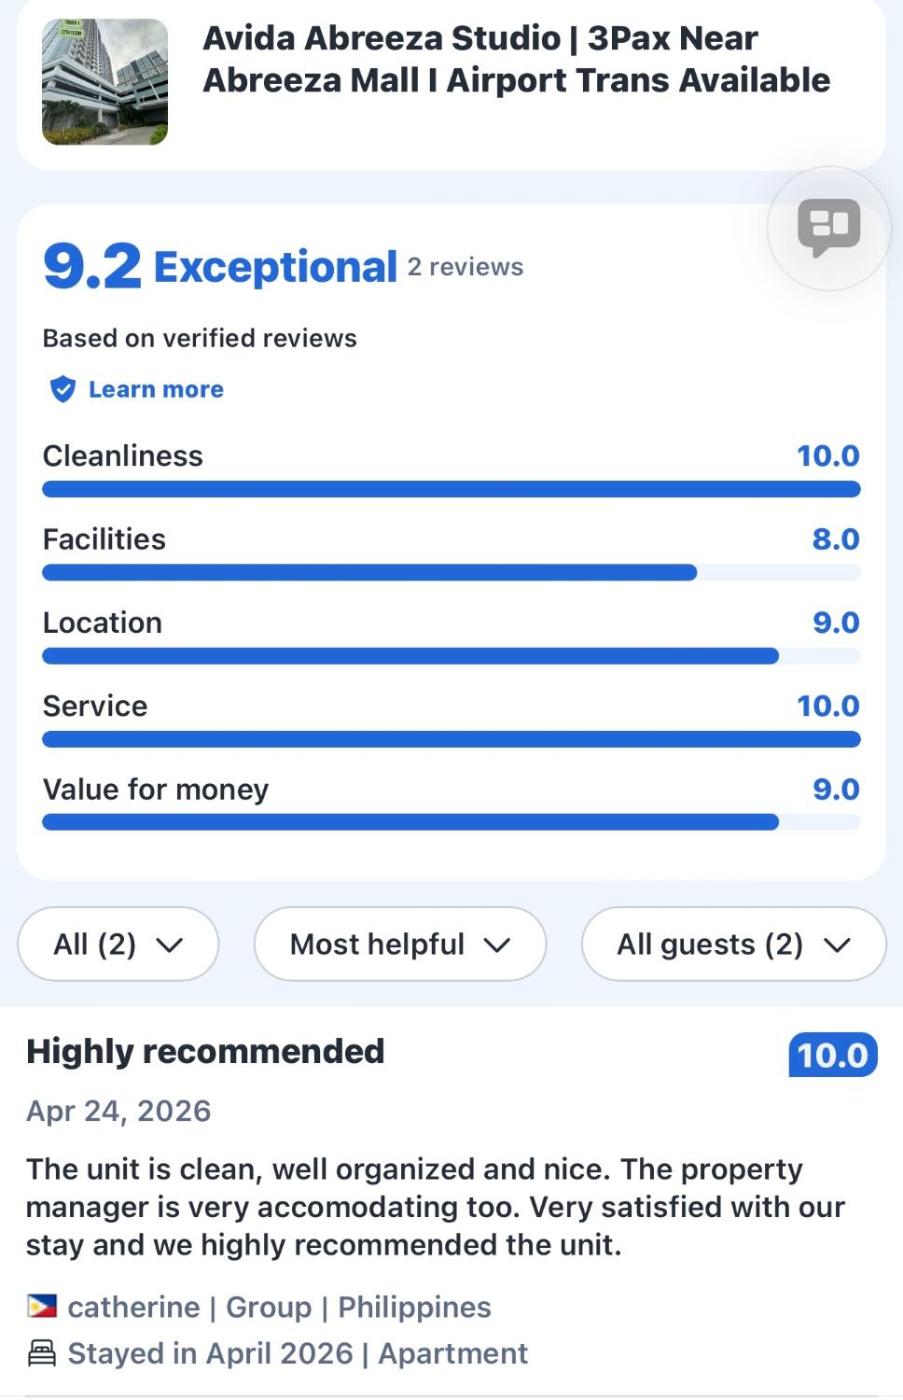The image size is (903, 1400).
Task: Tap the Service rating bar
Action: point(451,739)
